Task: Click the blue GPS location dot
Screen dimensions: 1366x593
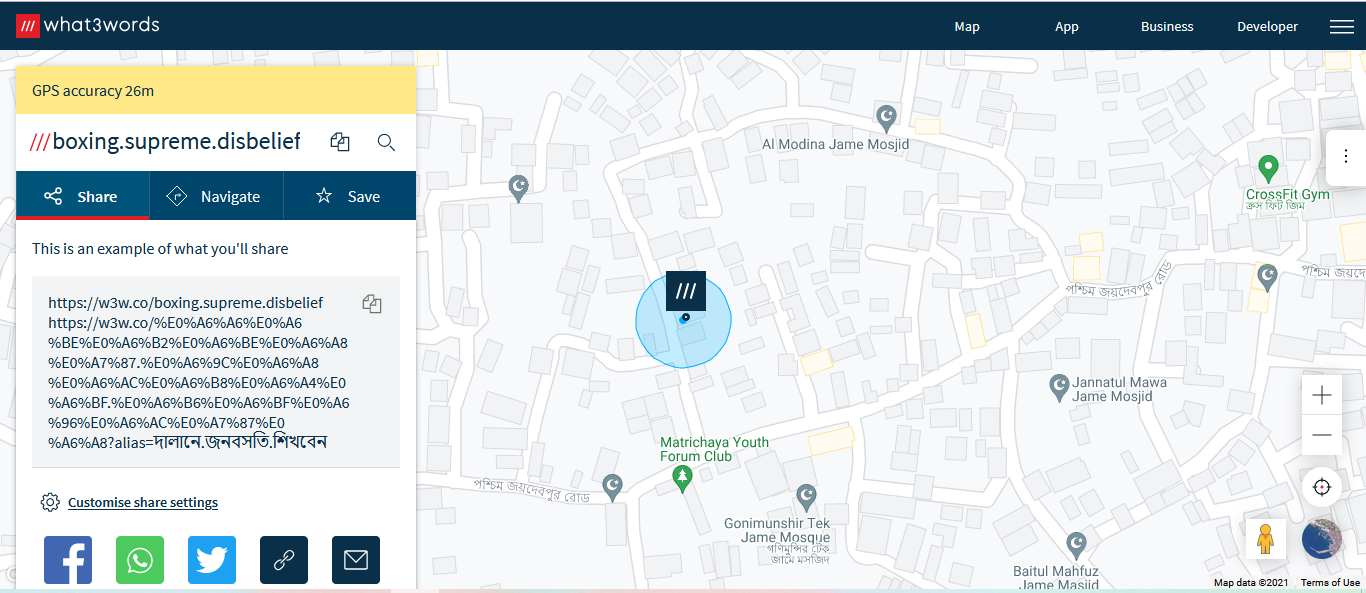Action: pyautogui.click(x=685, y=318)
